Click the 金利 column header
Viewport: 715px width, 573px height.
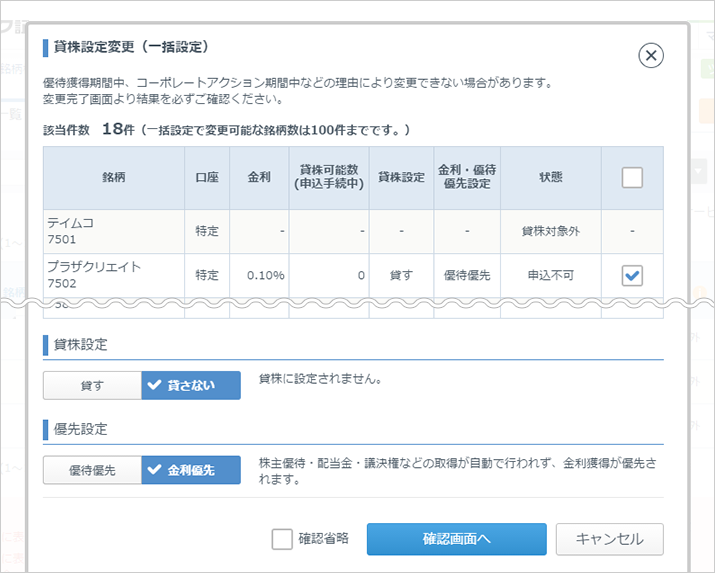pos(258,177)
